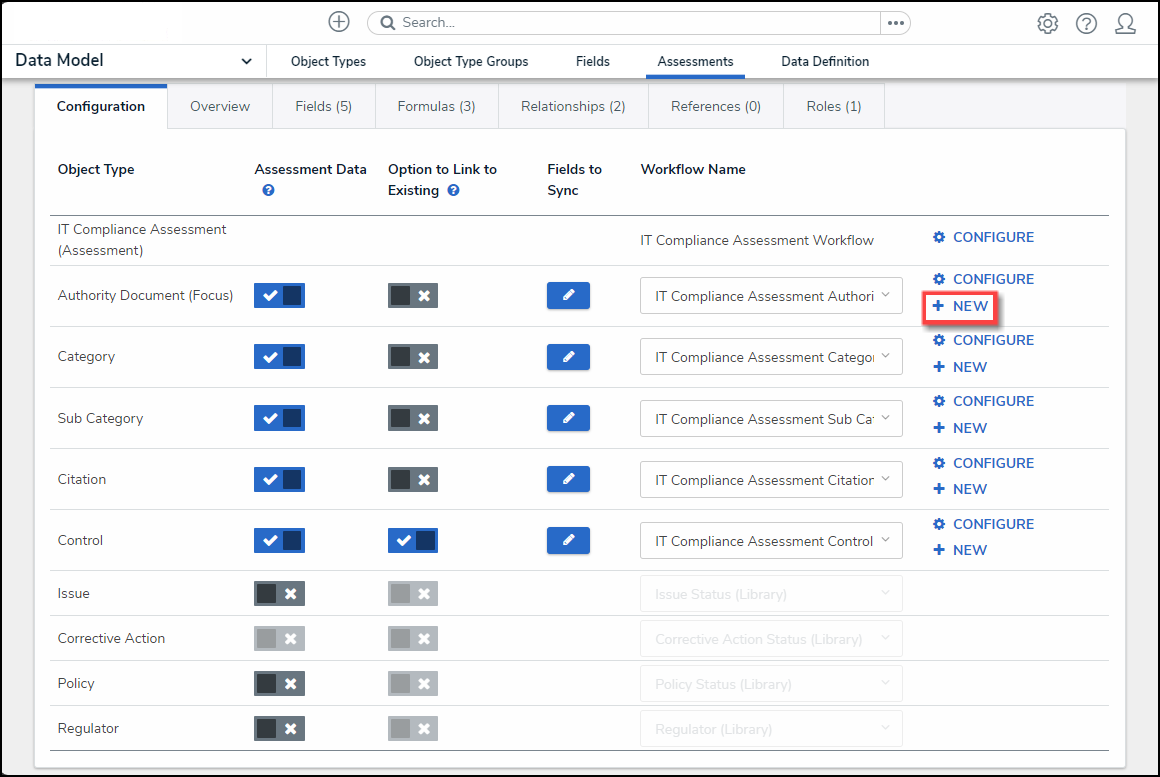Open the user profile icon
The height and width of the screenshot is (777, 1160).
click(1125, 24)
